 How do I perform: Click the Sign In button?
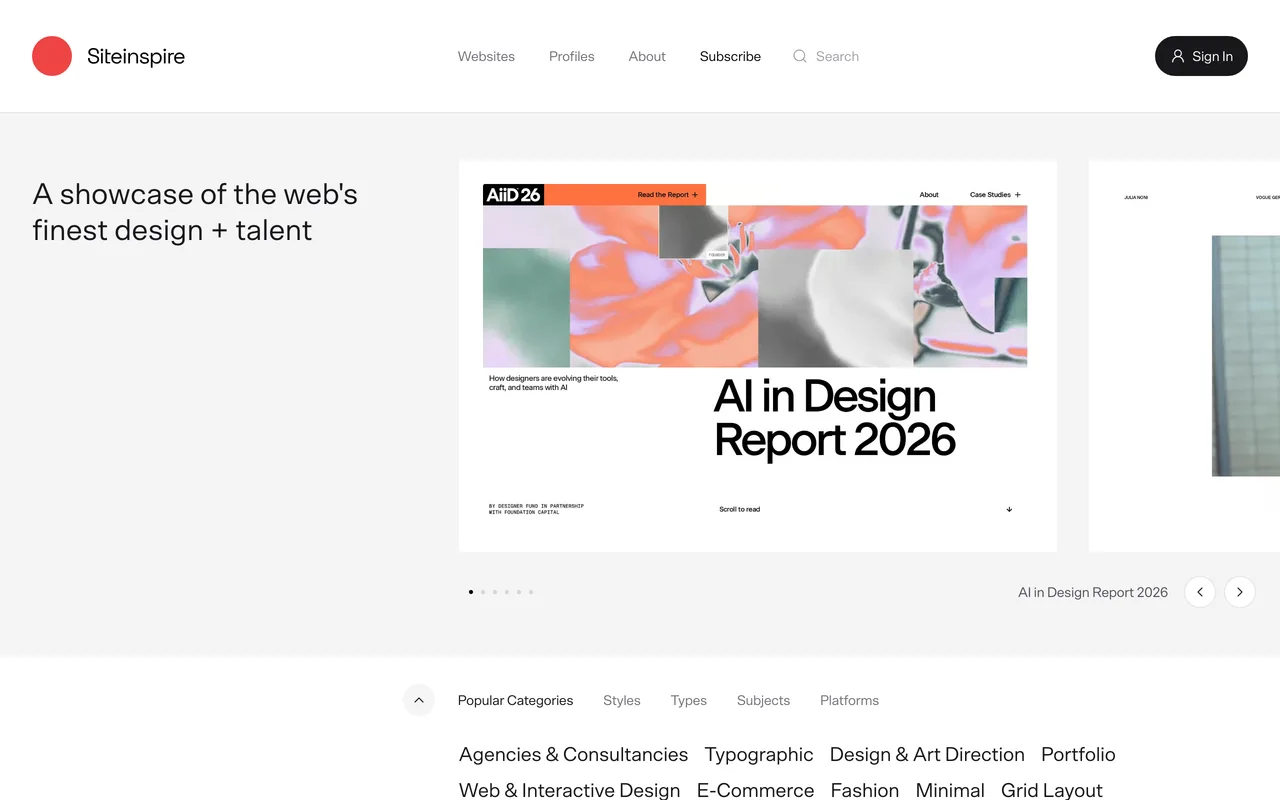tap(1201, 56)
